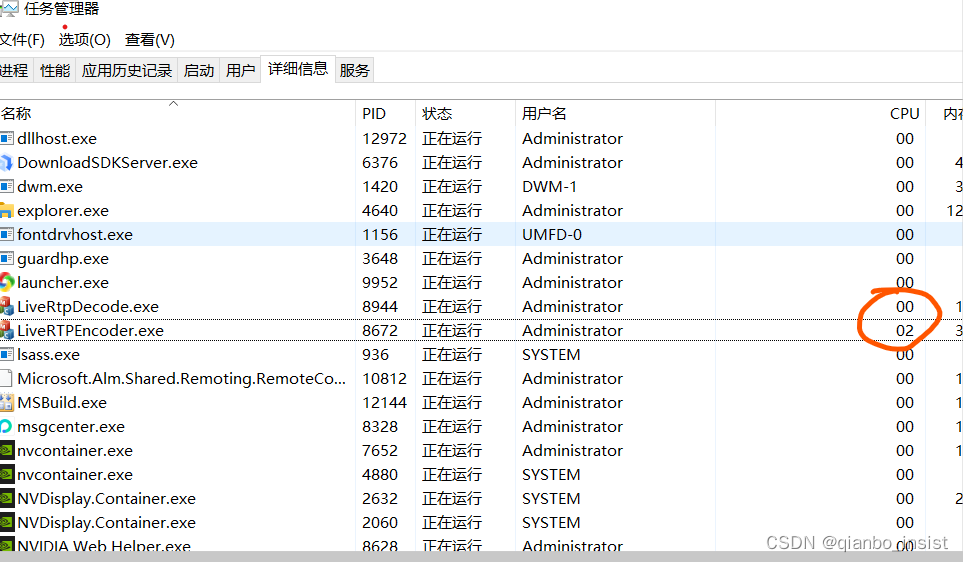Select the 详细信息 tab

[298, 69]
